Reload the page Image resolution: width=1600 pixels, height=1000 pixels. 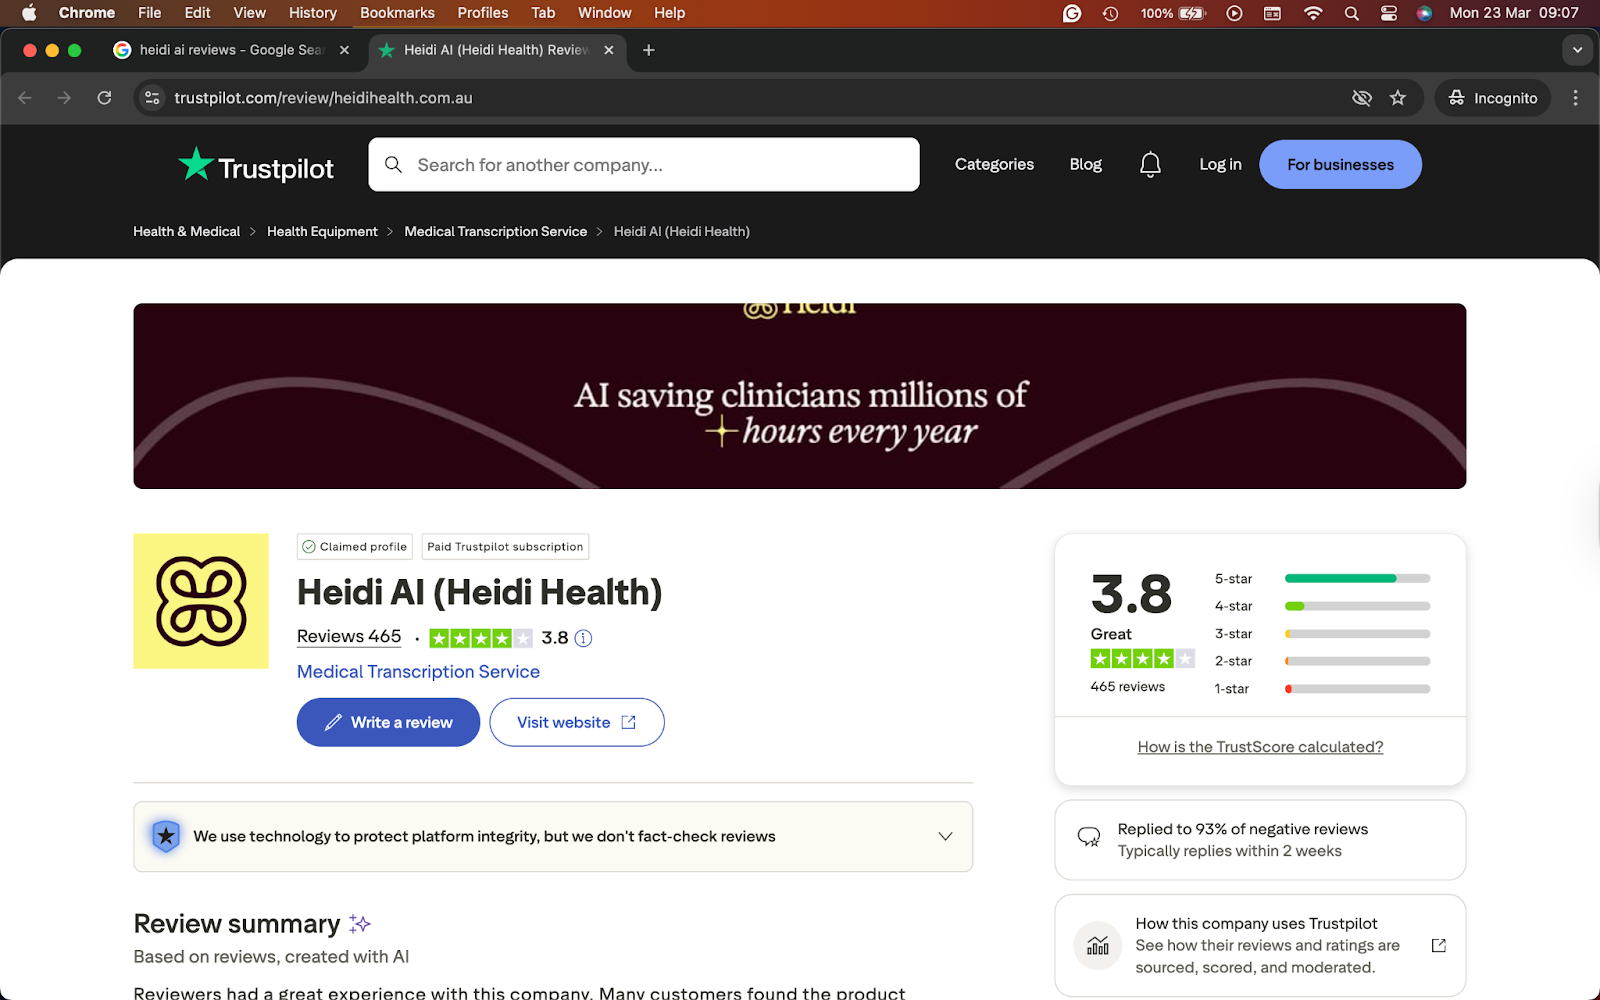[x=104, y=98]
